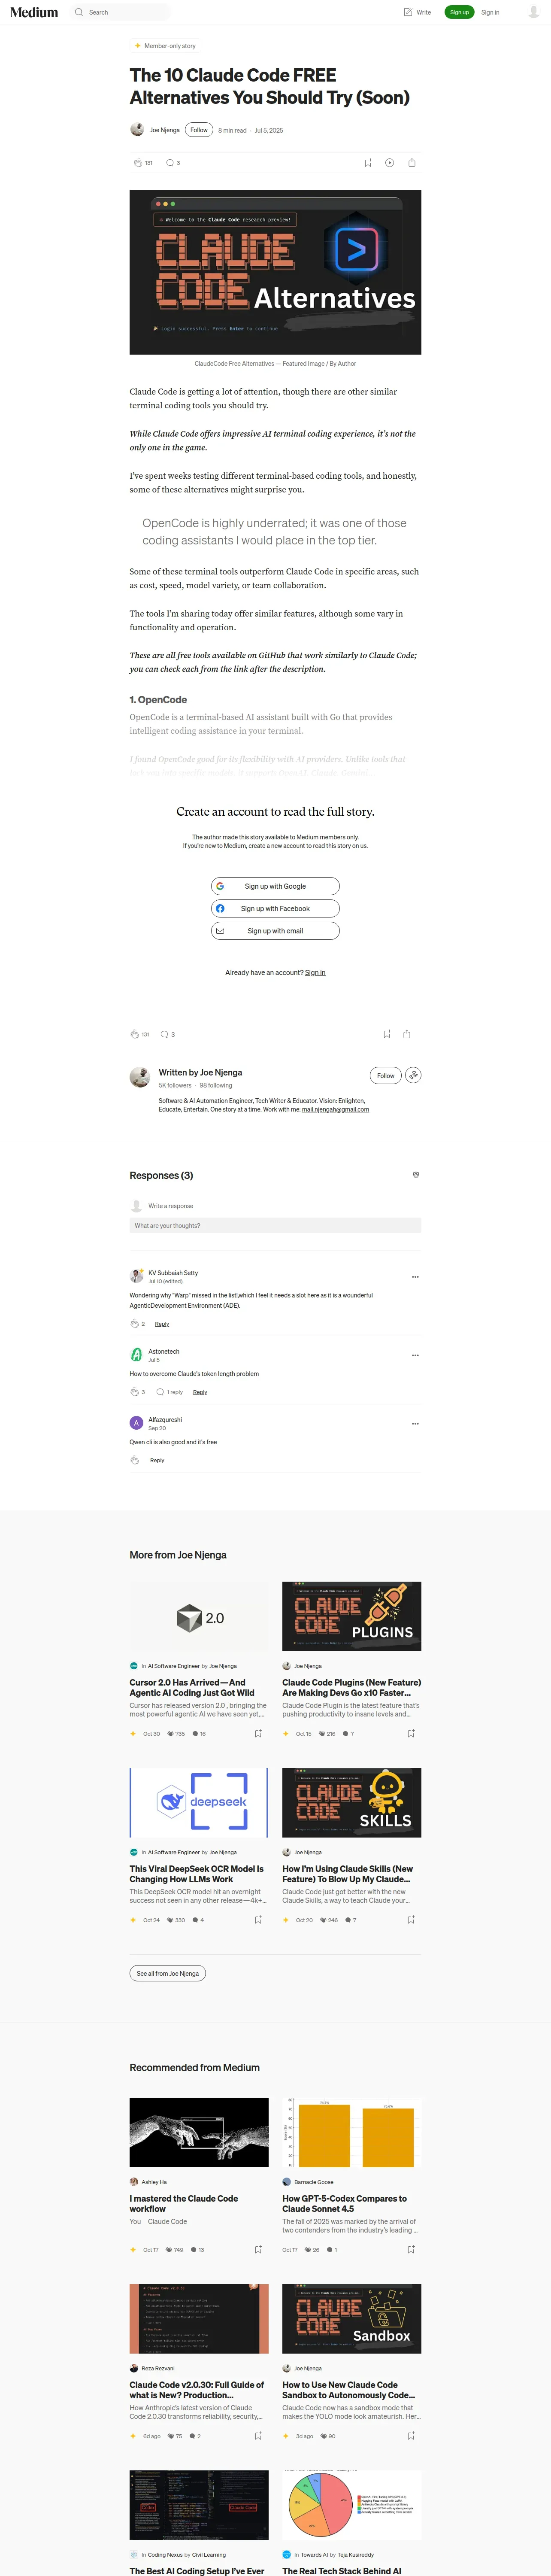The width and height of the screenshot is (551, 2576).
Task: Click the Medium logo
Action: tap(34, 12)
